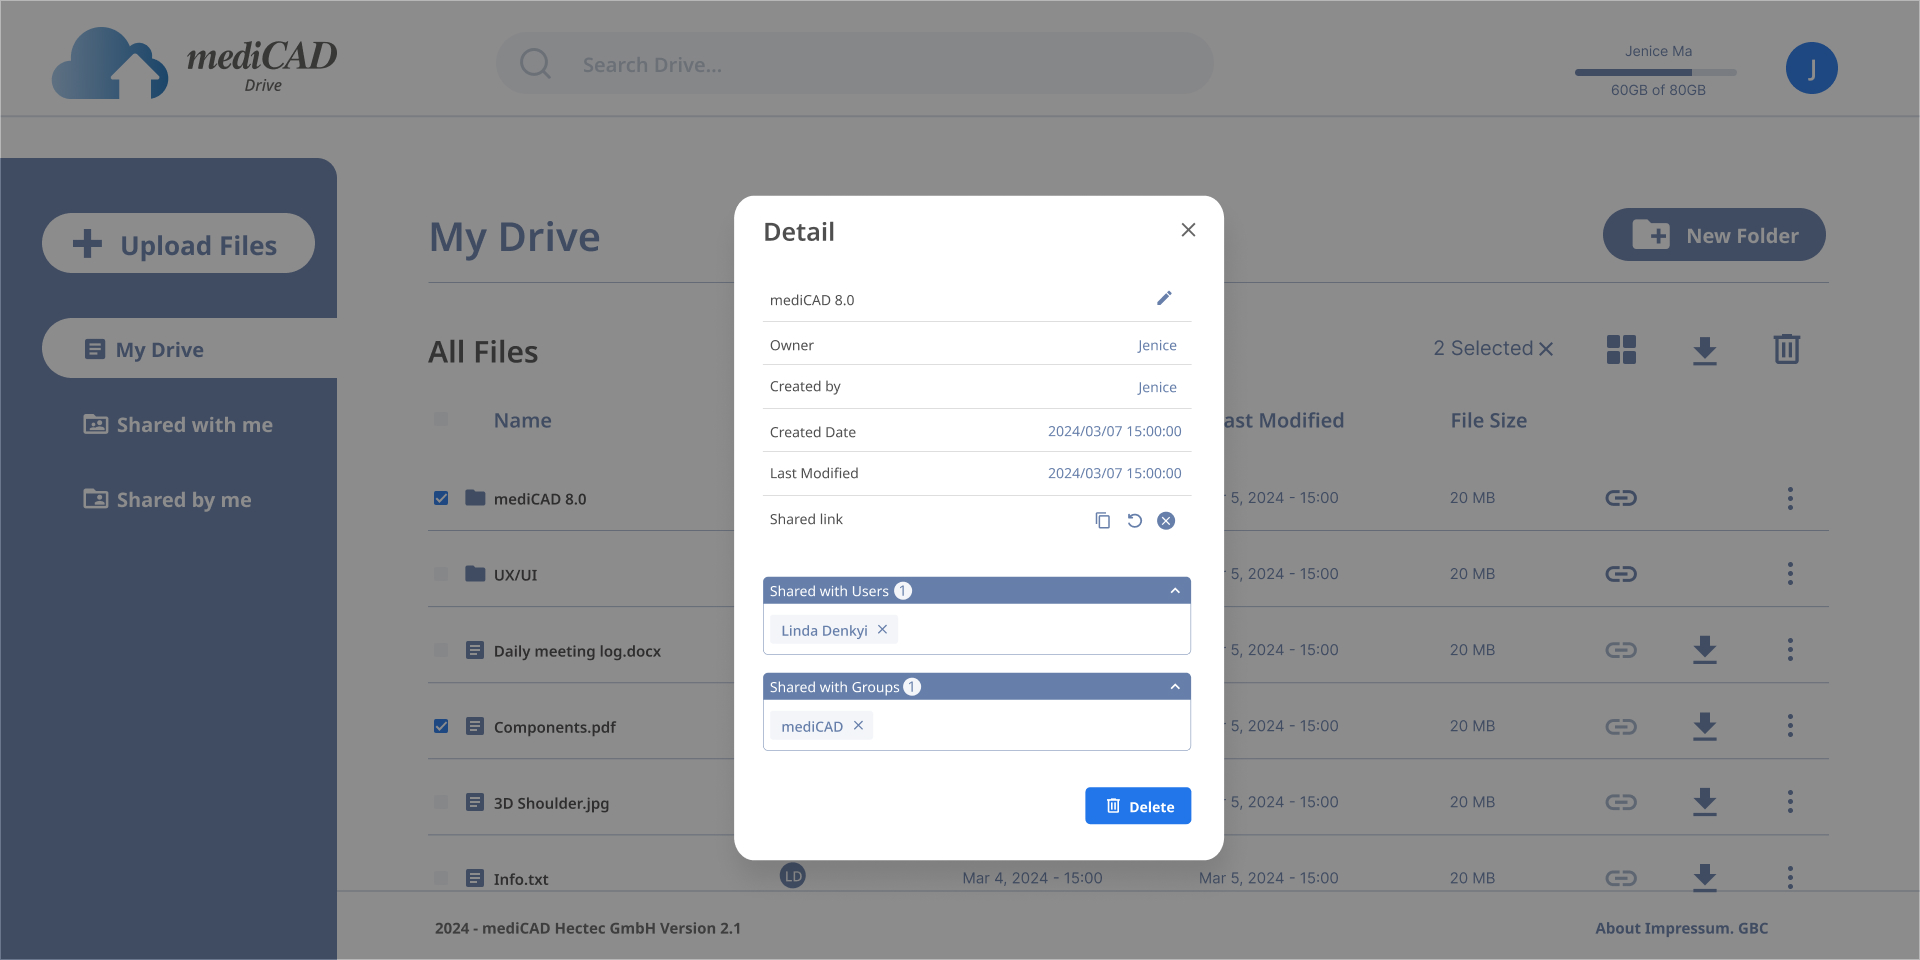Click link icon for 3D Shoulder.jpg

pos(1621,802)
